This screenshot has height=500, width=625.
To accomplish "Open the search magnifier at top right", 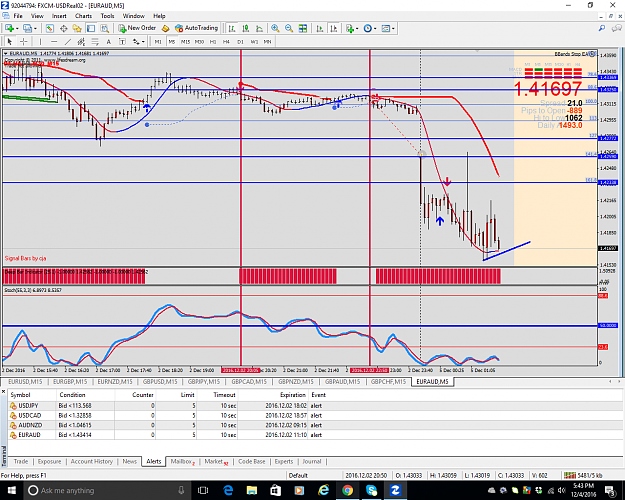I will [x=602, y=28].
